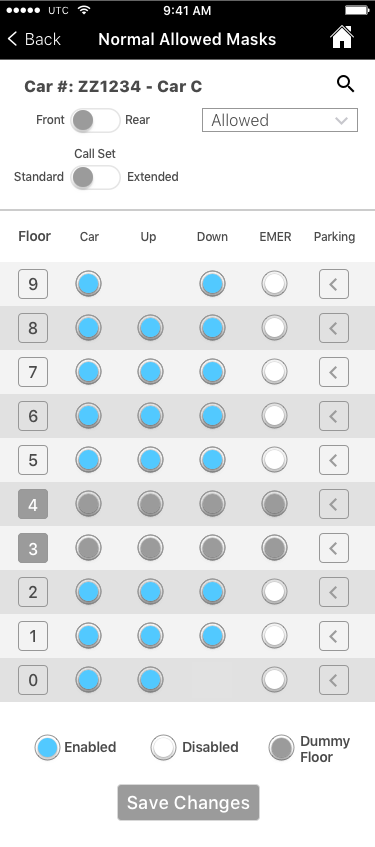Expand parking options for floor 7
Image resolution: width=375 pixels, height=847 pixels.
coord(334,372)
